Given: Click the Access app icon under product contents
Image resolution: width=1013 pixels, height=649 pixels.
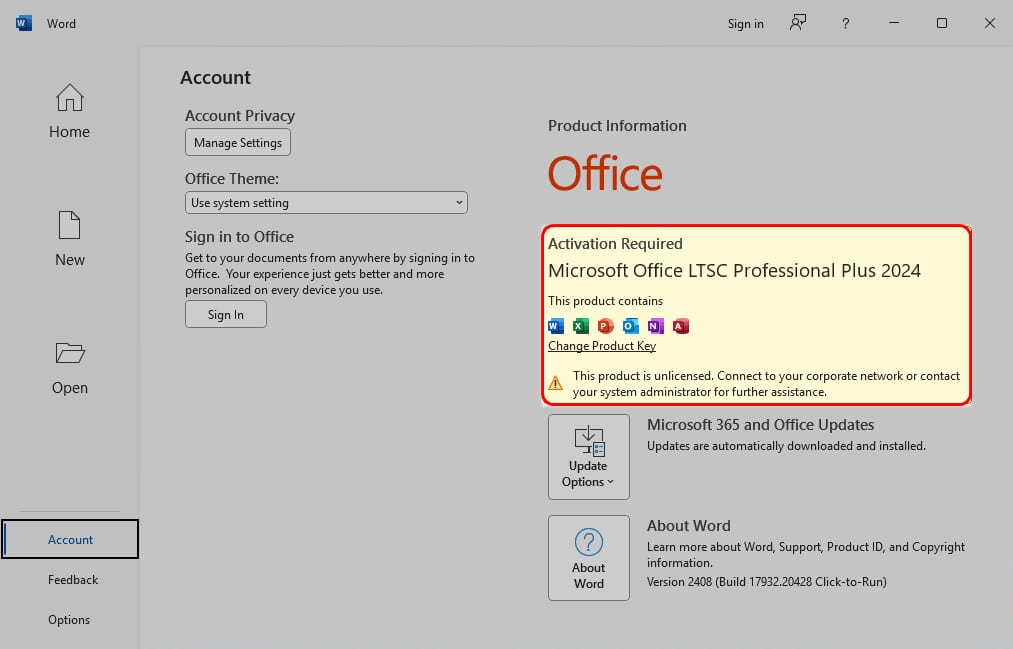Looking at the screenshot, I should 681,326.
